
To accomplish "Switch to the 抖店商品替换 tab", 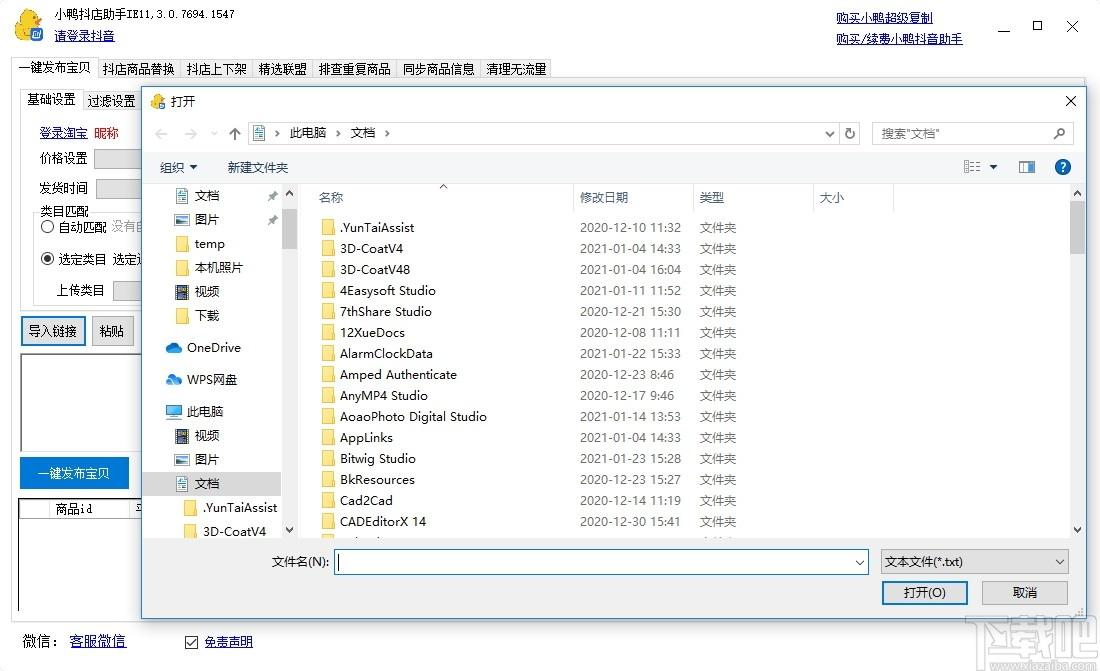I will click(x=138, y=69).
